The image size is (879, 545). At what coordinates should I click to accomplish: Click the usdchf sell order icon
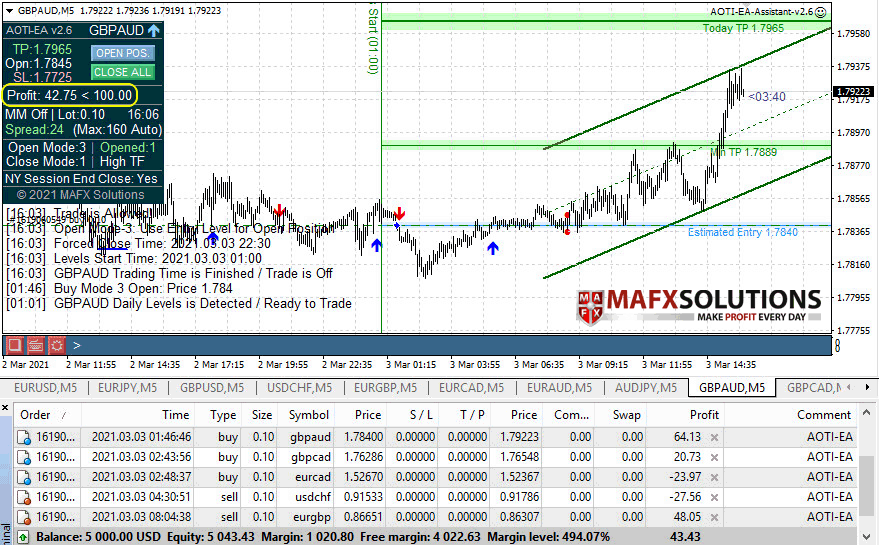pos(24,497)
